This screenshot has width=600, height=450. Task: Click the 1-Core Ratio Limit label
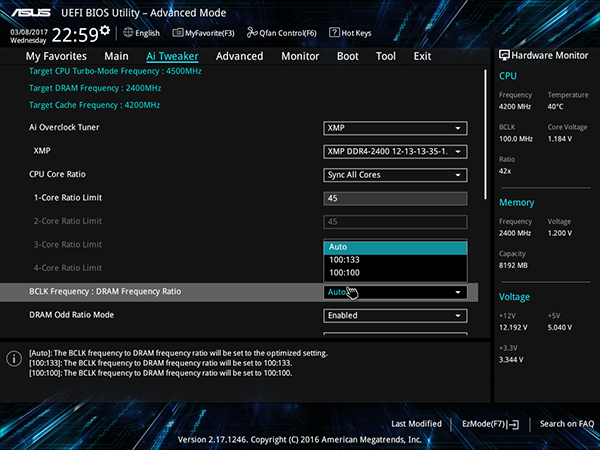click(68, 198)
